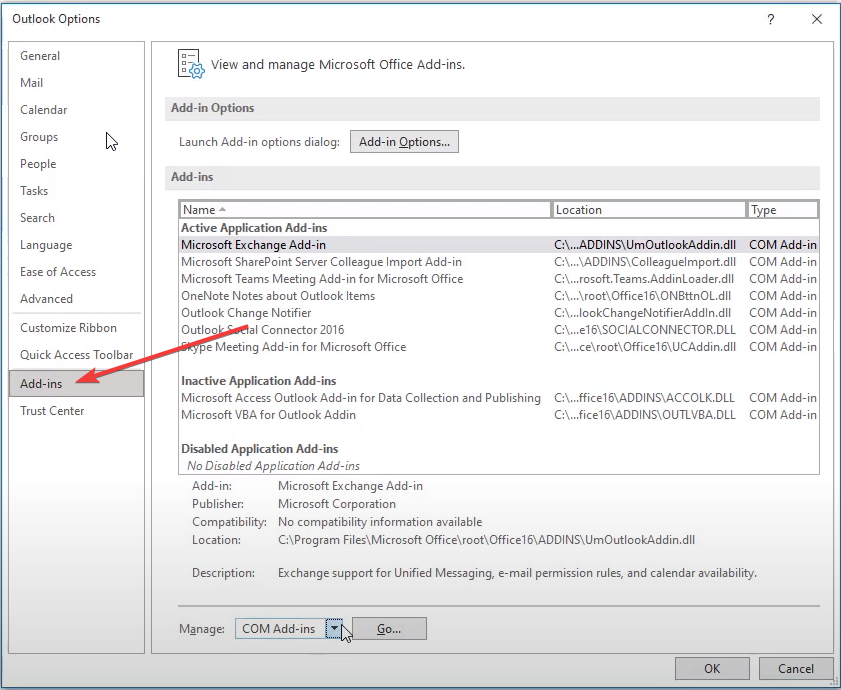Screen dimensions: 841x690
Task: Click ACCOLK.DLL location cell
Action: pos(644,398)
